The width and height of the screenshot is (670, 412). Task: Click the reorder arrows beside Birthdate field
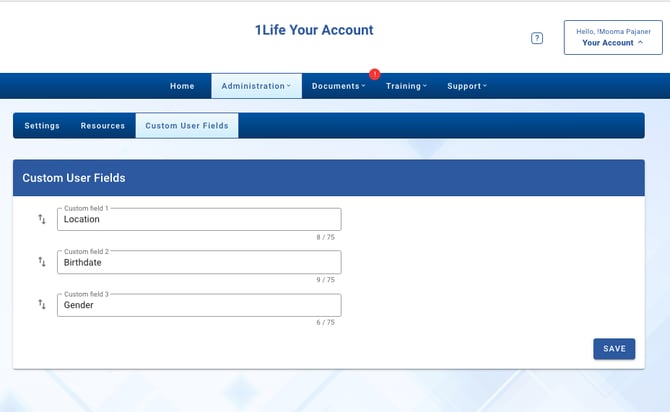(x=42, y=262)
